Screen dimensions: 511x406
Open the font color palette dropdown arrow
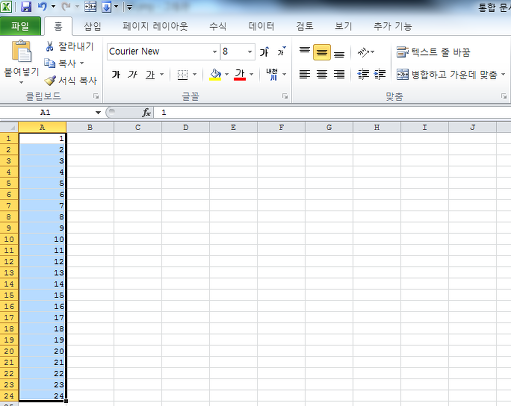tap(252, 74)
